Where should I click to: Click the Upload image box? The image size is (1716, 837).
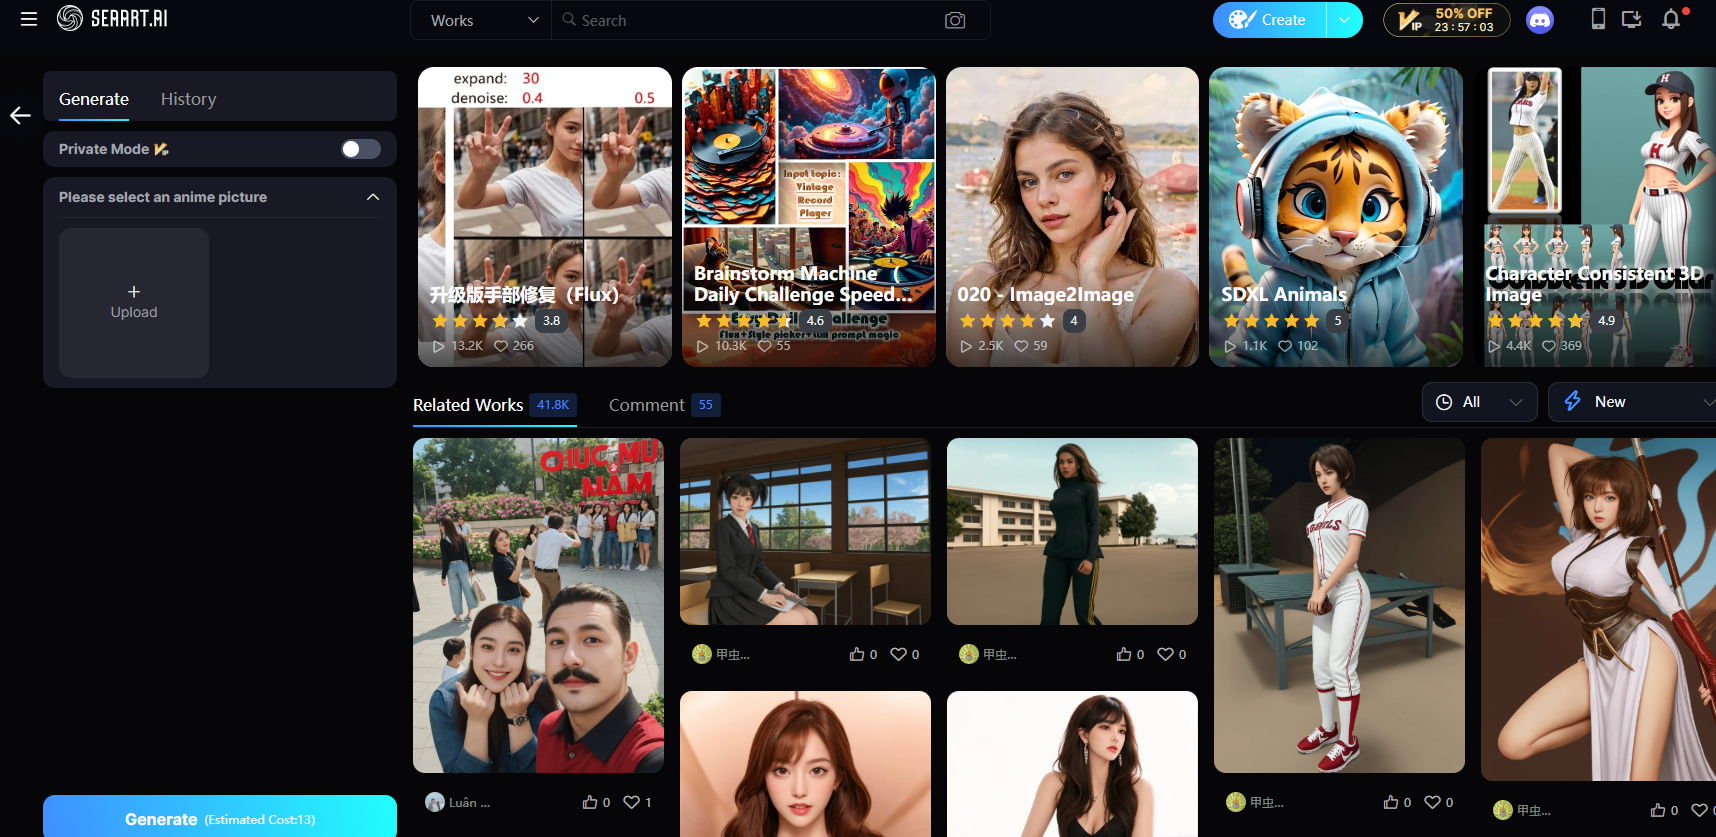coord(134,303)
